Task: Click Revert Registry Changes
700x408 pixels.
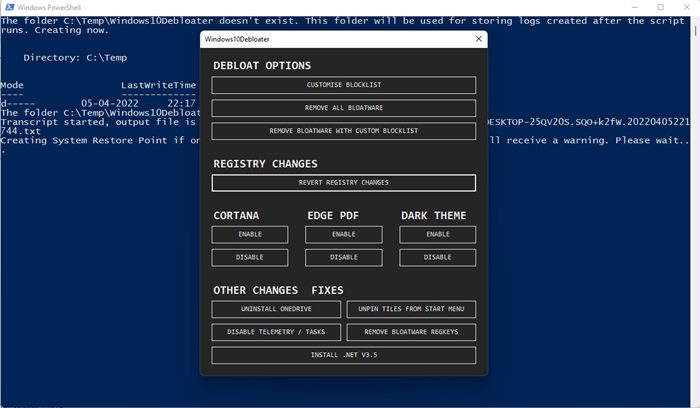Action: tap(344, 183)
